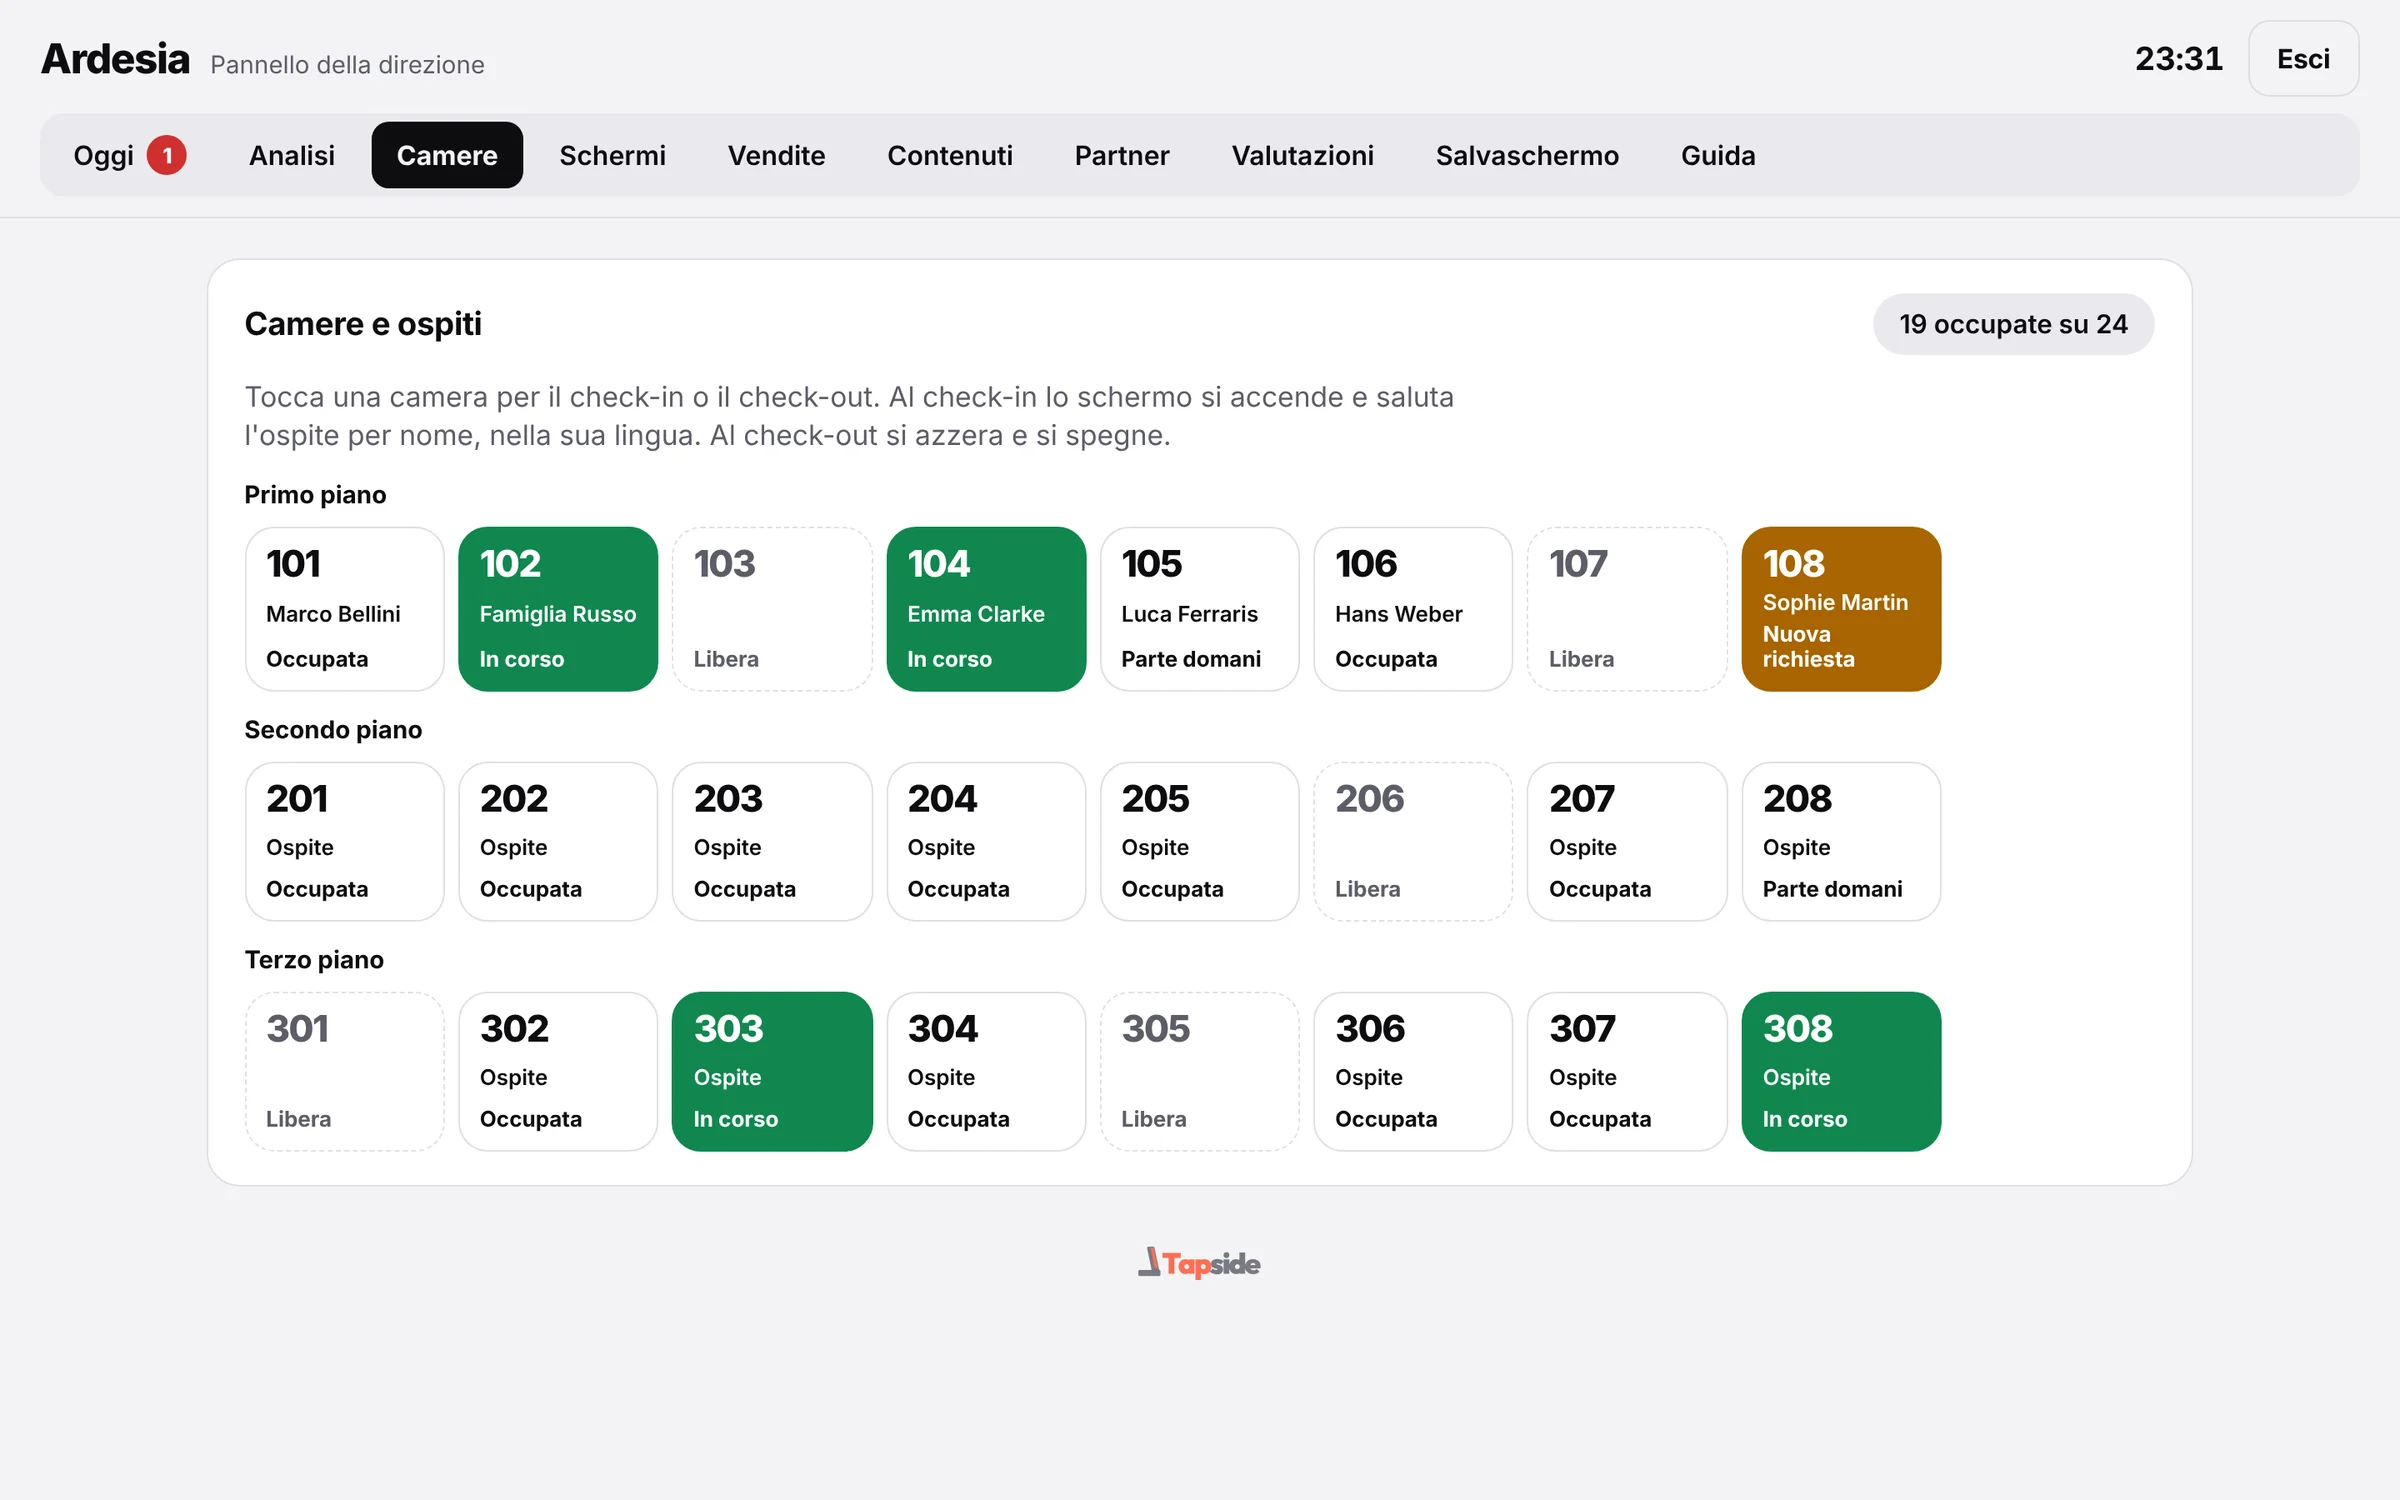Open the Guida tab
The height and width of the screenshot is (1500, 2400).
click(x=1718, y=155)
